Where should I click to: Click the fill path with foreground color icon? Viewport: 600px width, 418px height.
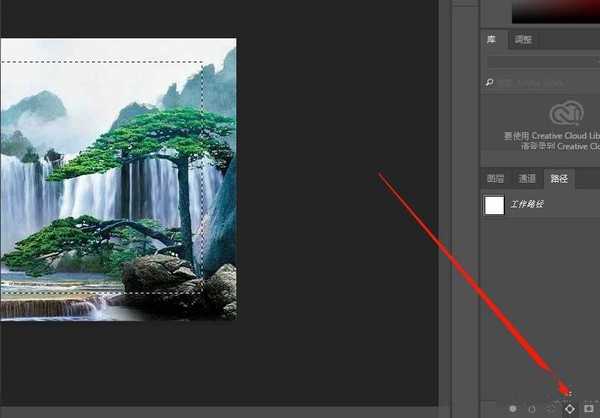513,408
